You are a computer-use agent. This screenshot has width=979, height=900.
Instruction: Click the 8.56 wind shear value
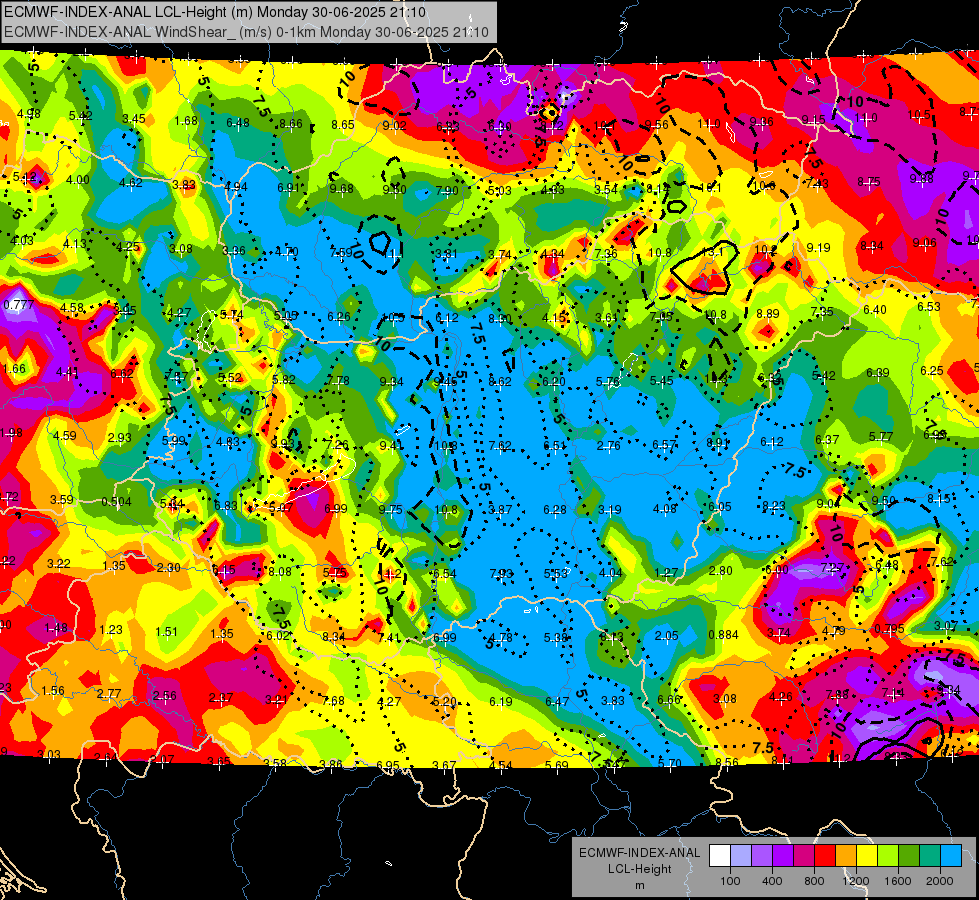727,762
